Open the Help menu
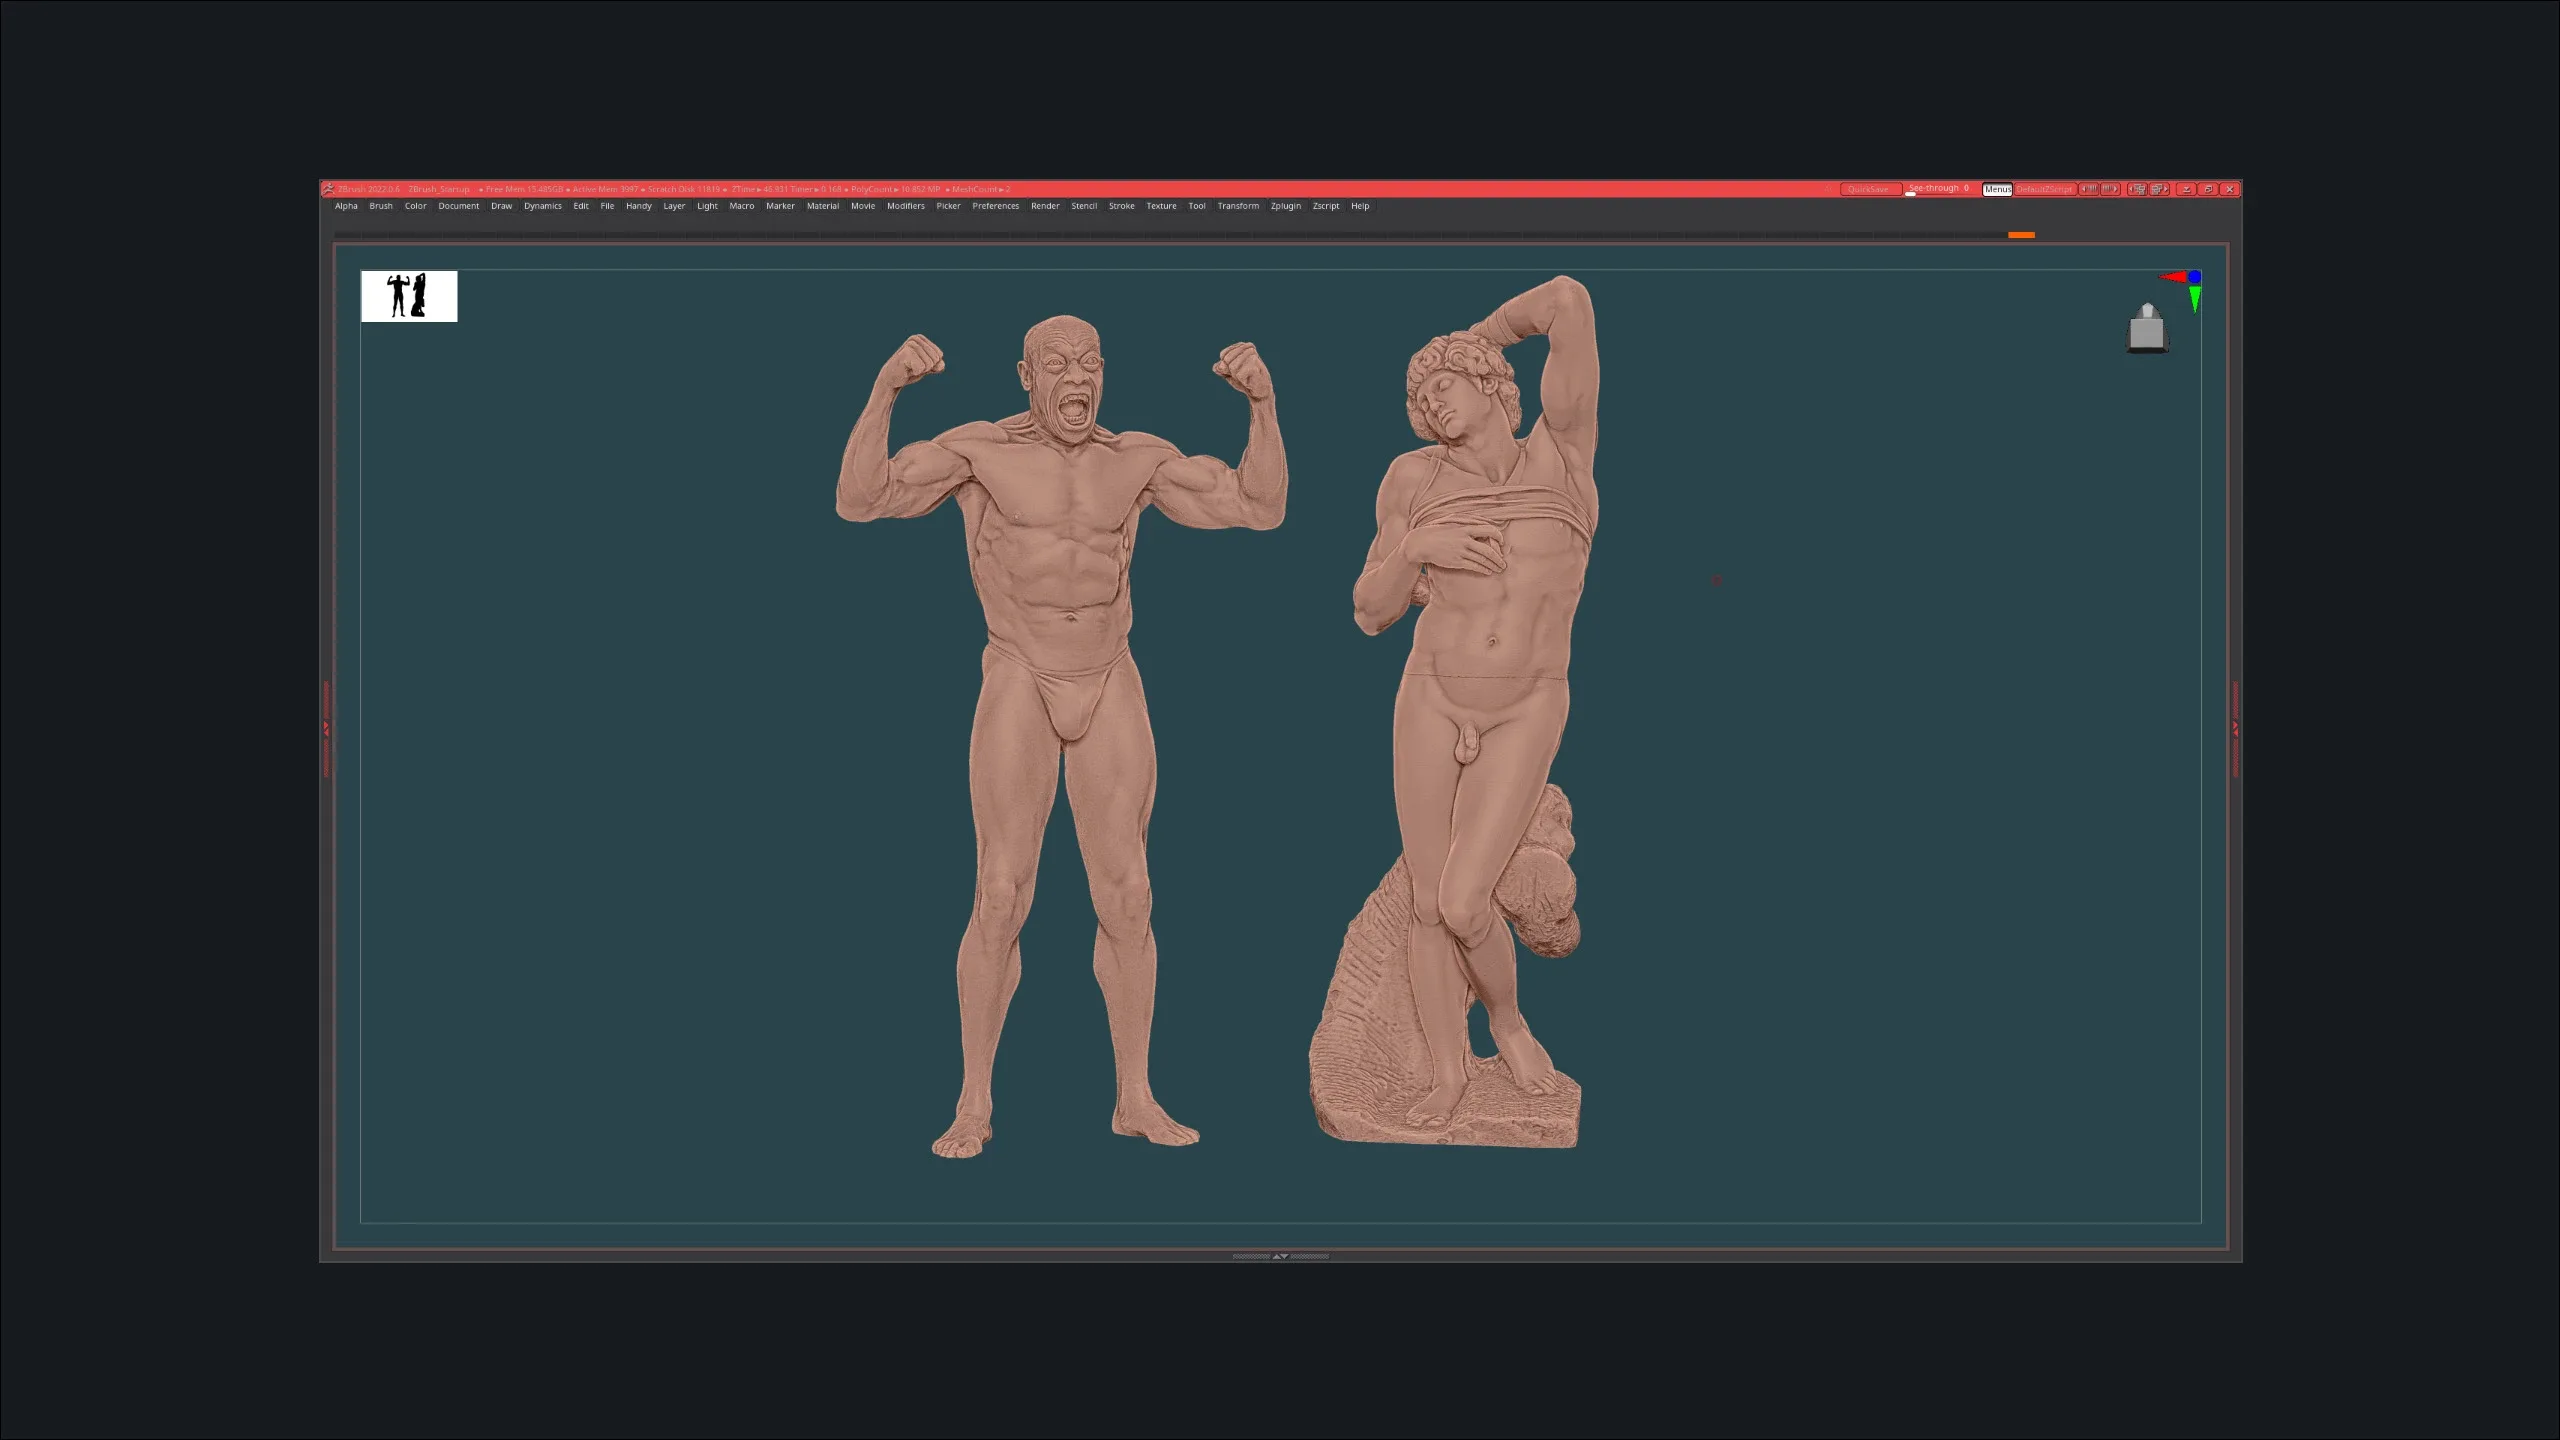Screen dimensions: 2560x1440 click(1360, 206)
